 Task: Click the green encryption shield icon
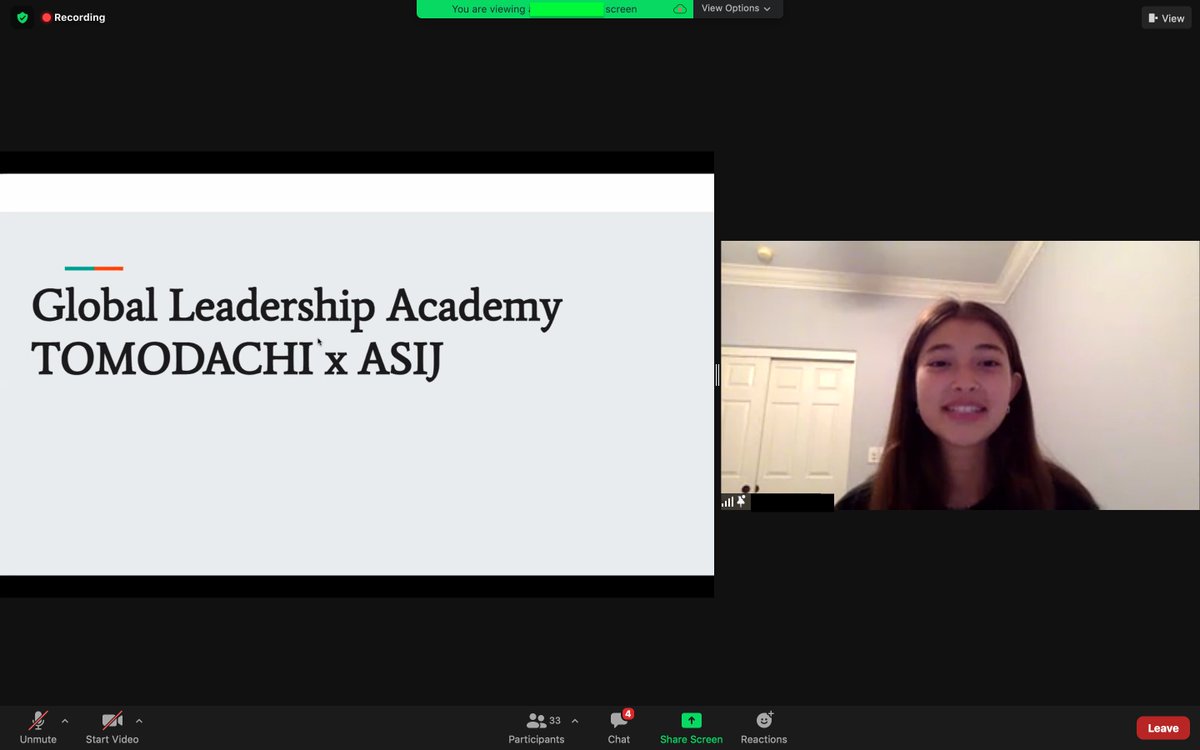[22, 18]
